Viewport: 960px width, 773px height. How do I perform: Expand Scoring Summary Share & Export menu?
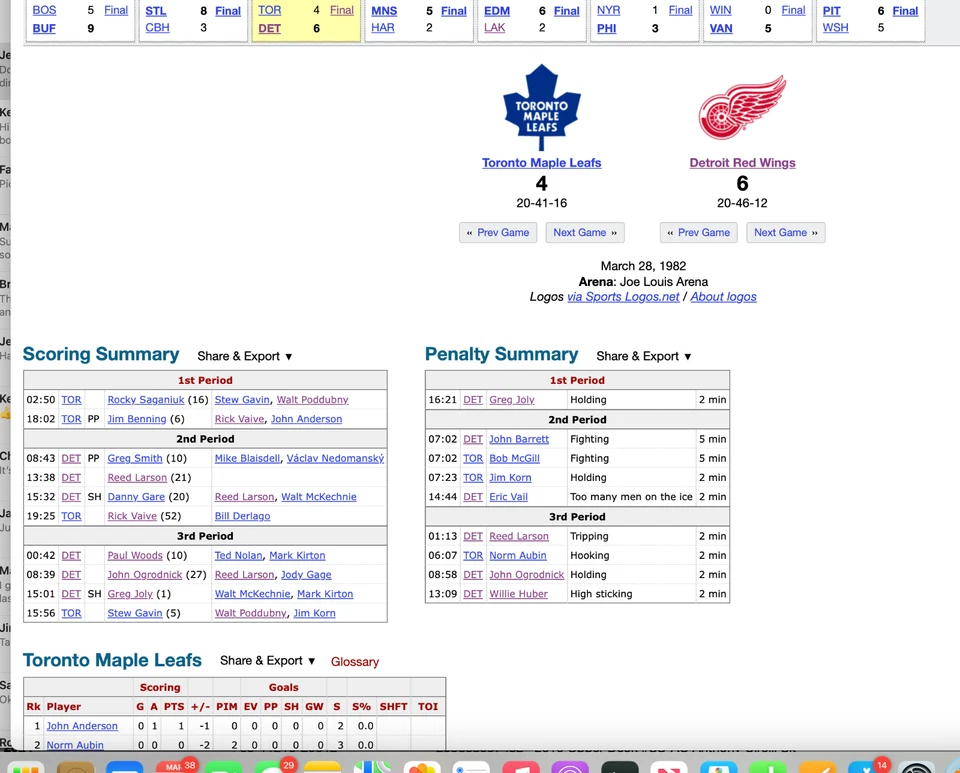click(x=245, y=356)
